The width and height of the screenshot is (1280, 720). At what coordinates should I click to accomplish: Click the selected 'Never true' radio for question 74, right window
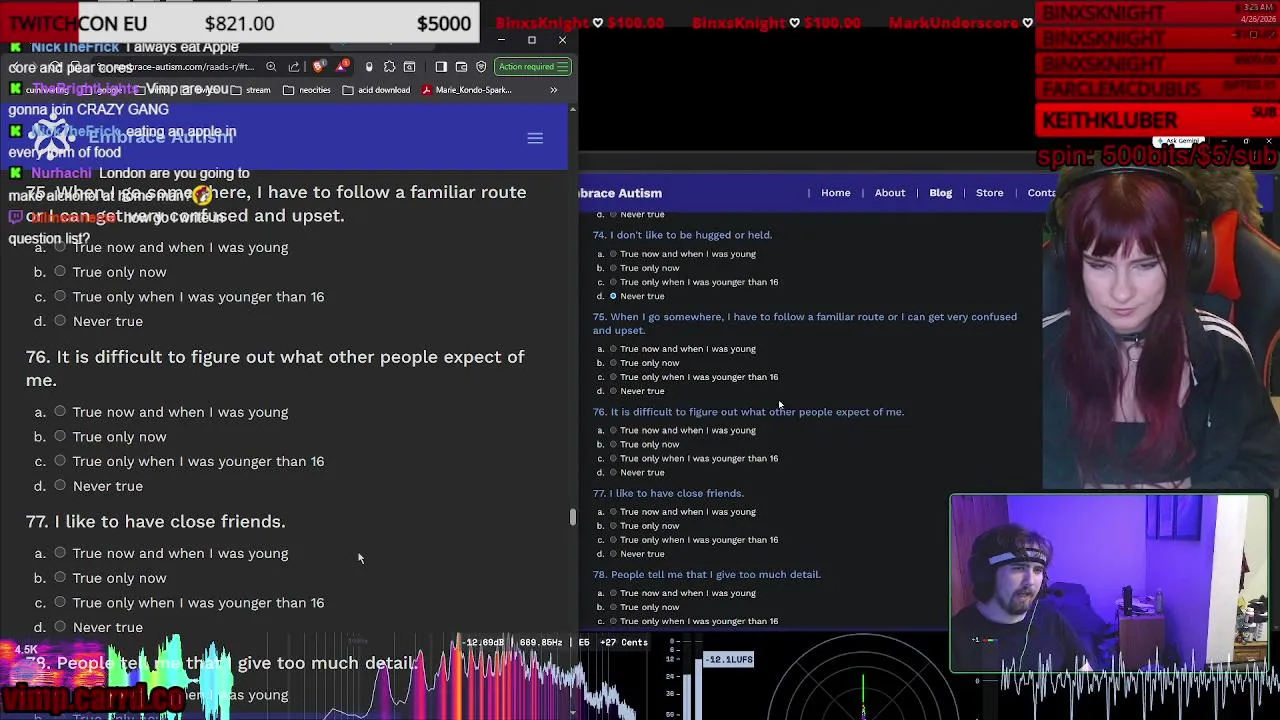pos(613,296)
